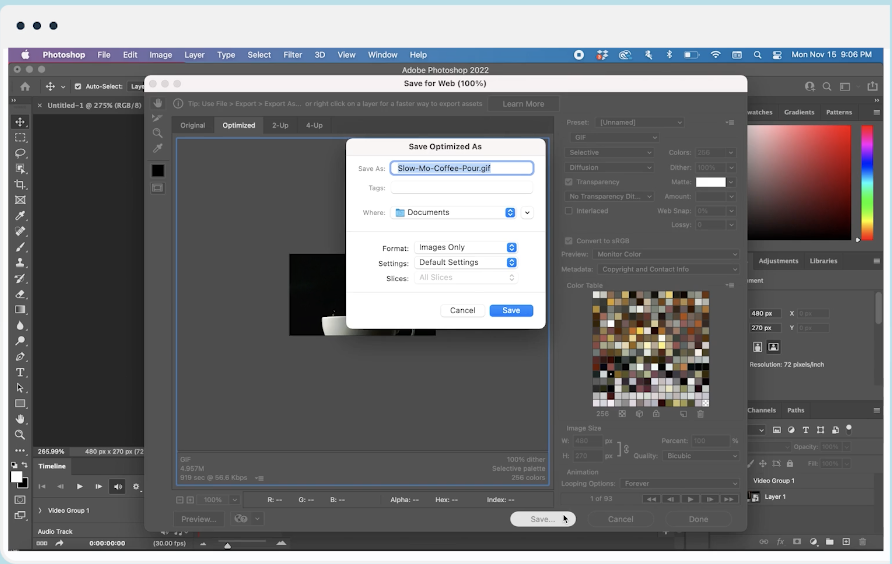Click the white Matte color swatch
Screen dimensions: 892x564
pyautogui.click(x=711, y=182)
